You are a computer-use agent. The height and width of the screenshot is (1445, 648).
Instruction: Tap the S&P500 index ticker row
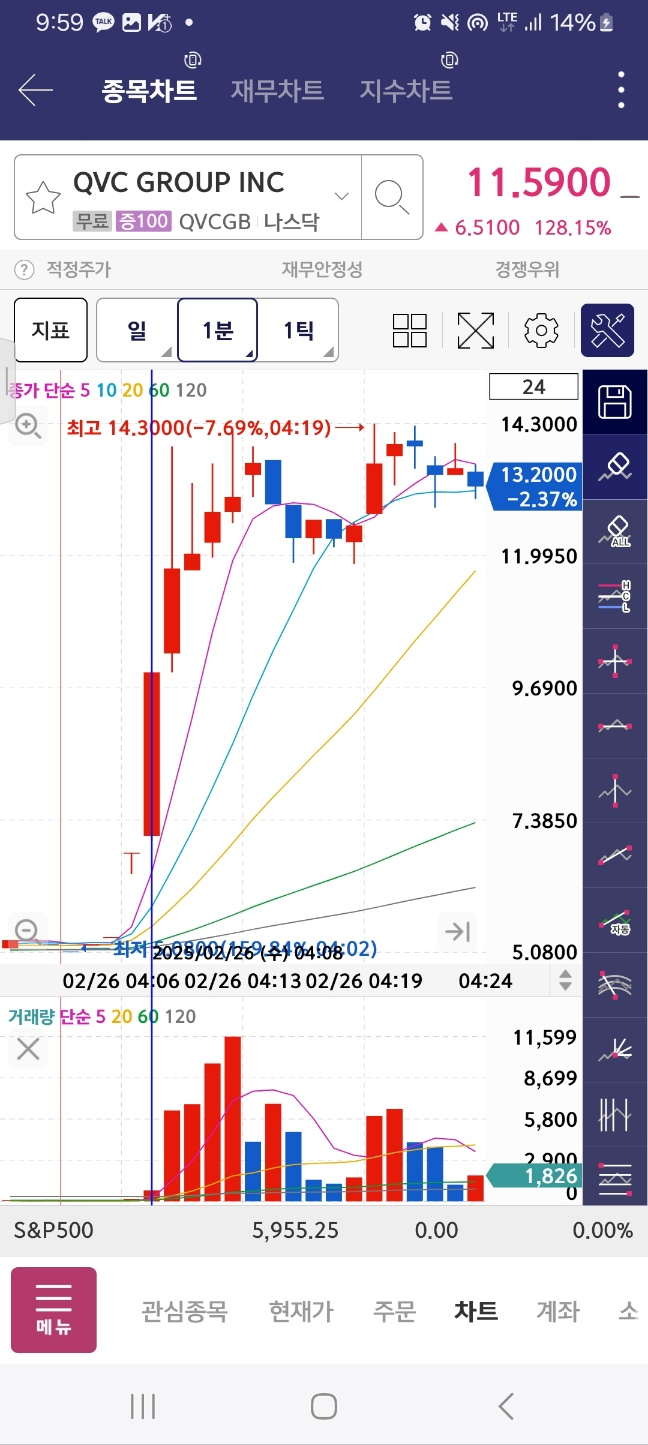tap(324, 1230)
